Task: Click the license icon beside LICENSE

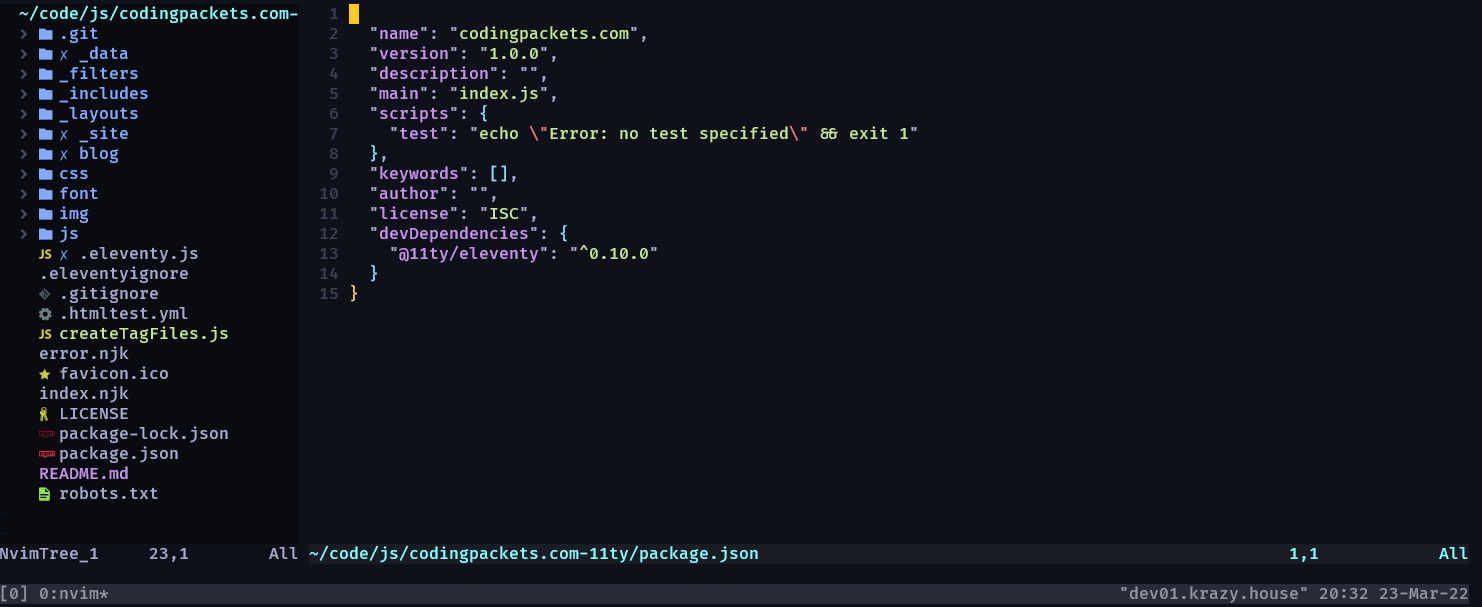Action: (x=45, y=414)
